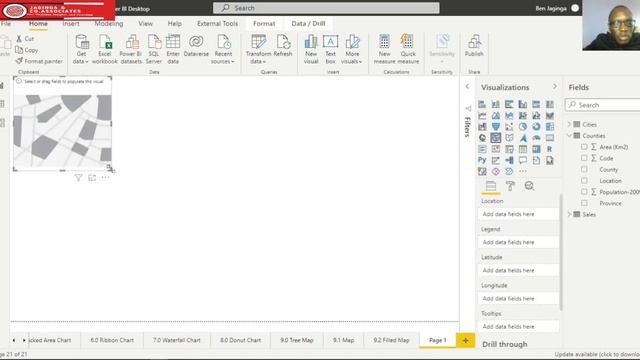The height and width of the screenshot is (360, 640).
Task: Open the View ribbon tab
Action: [x=145, y=24]
